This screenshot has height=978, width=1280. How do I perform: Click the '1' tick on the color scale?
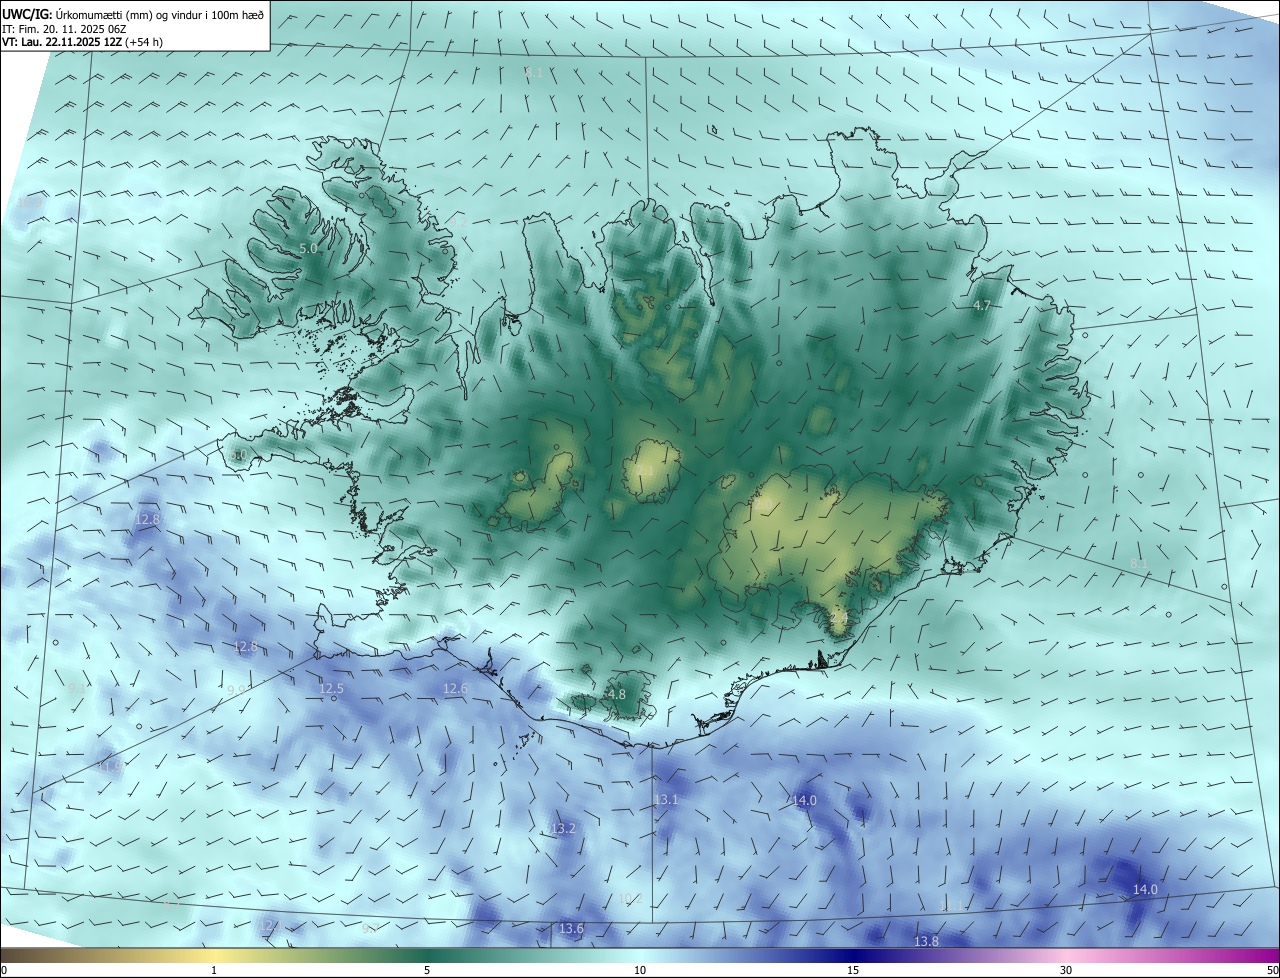click(214, 970)
